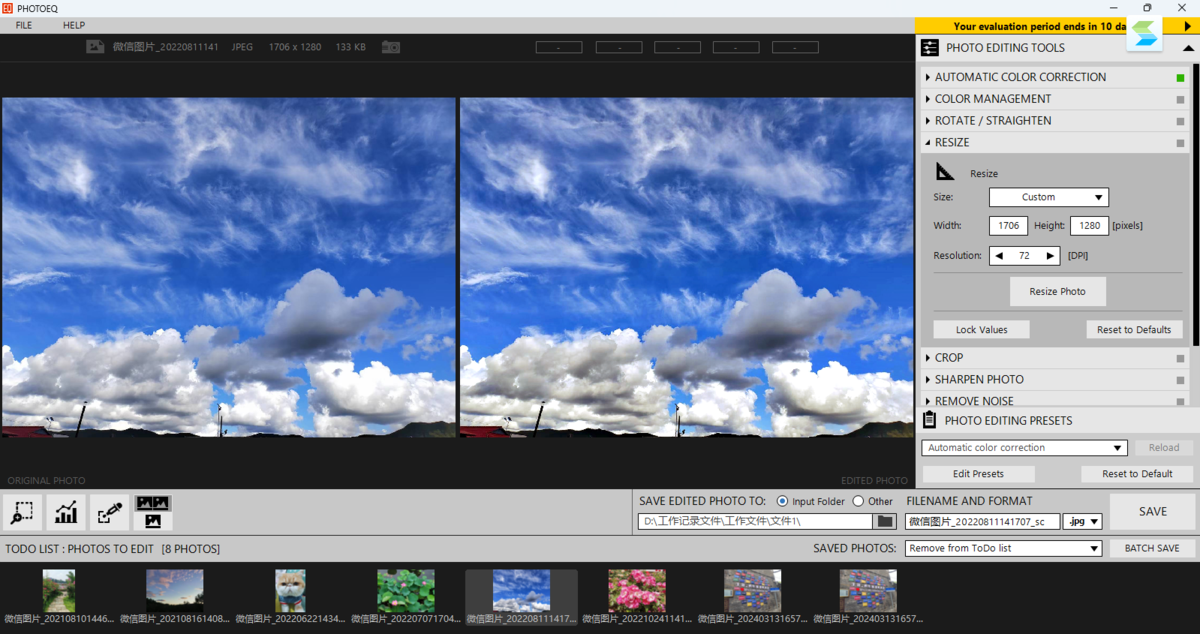Toggle Rotate / Straighten enable indicator

[1181, 121]
